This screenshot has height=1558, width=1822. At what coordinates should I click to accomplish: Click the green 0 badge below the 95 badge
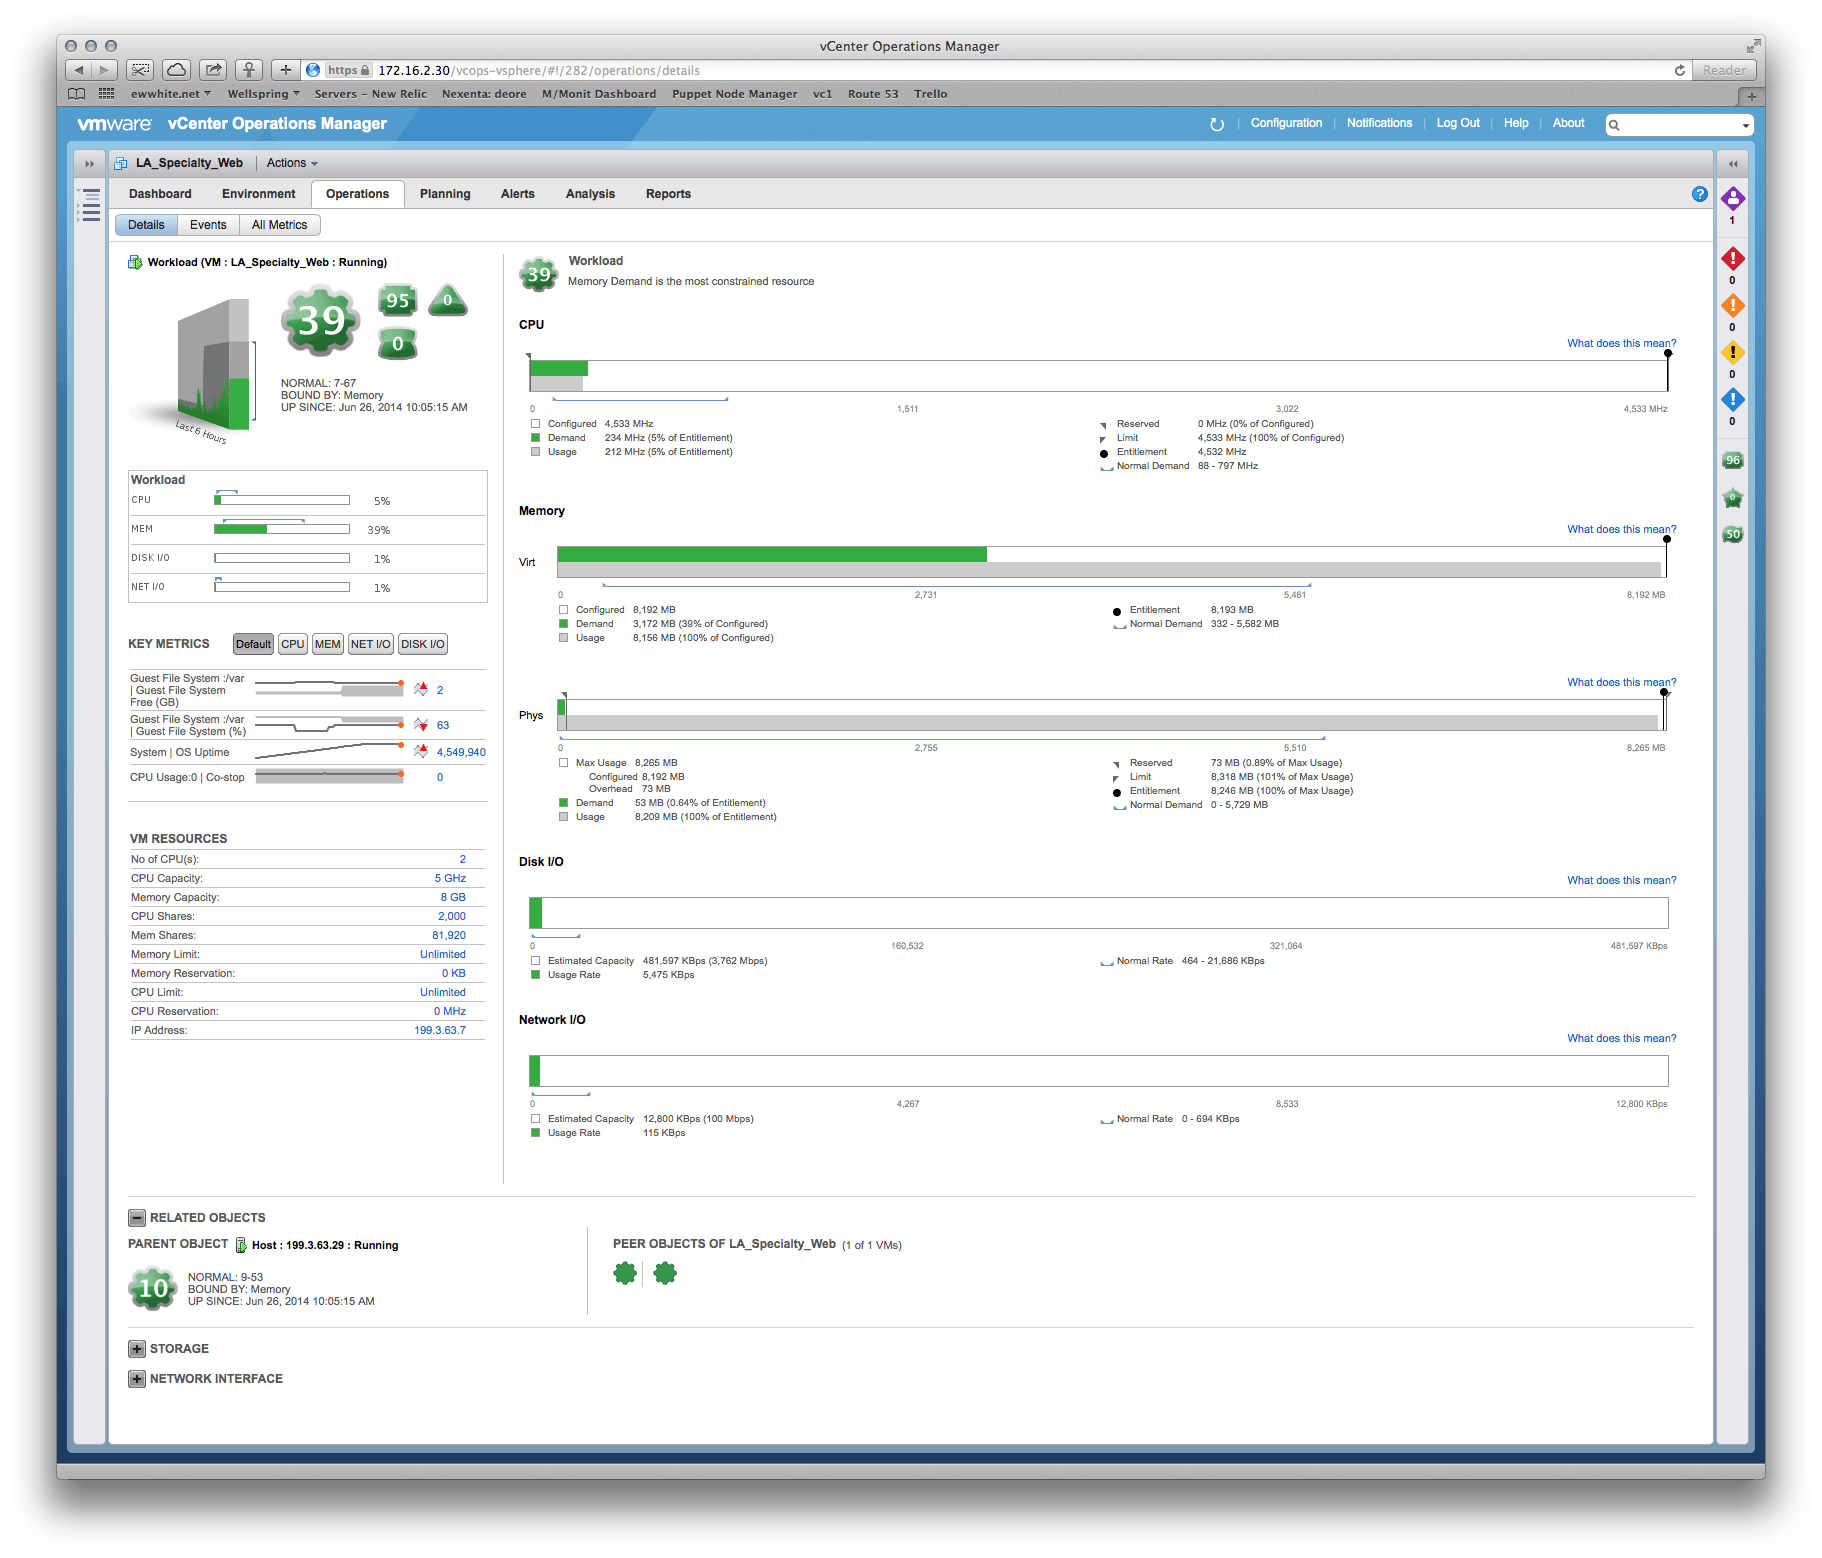(398, 343)
